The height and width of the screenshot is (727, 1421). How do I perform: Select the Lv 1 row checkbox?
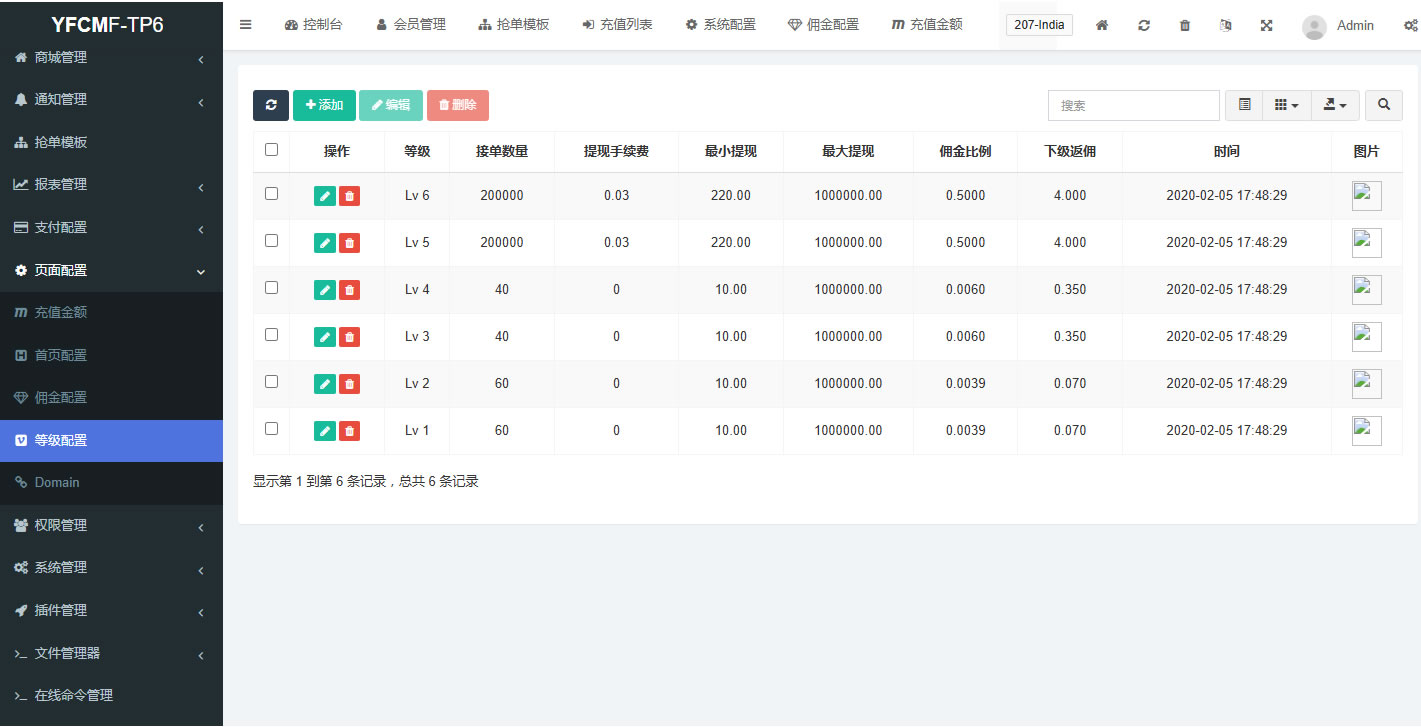271,429
